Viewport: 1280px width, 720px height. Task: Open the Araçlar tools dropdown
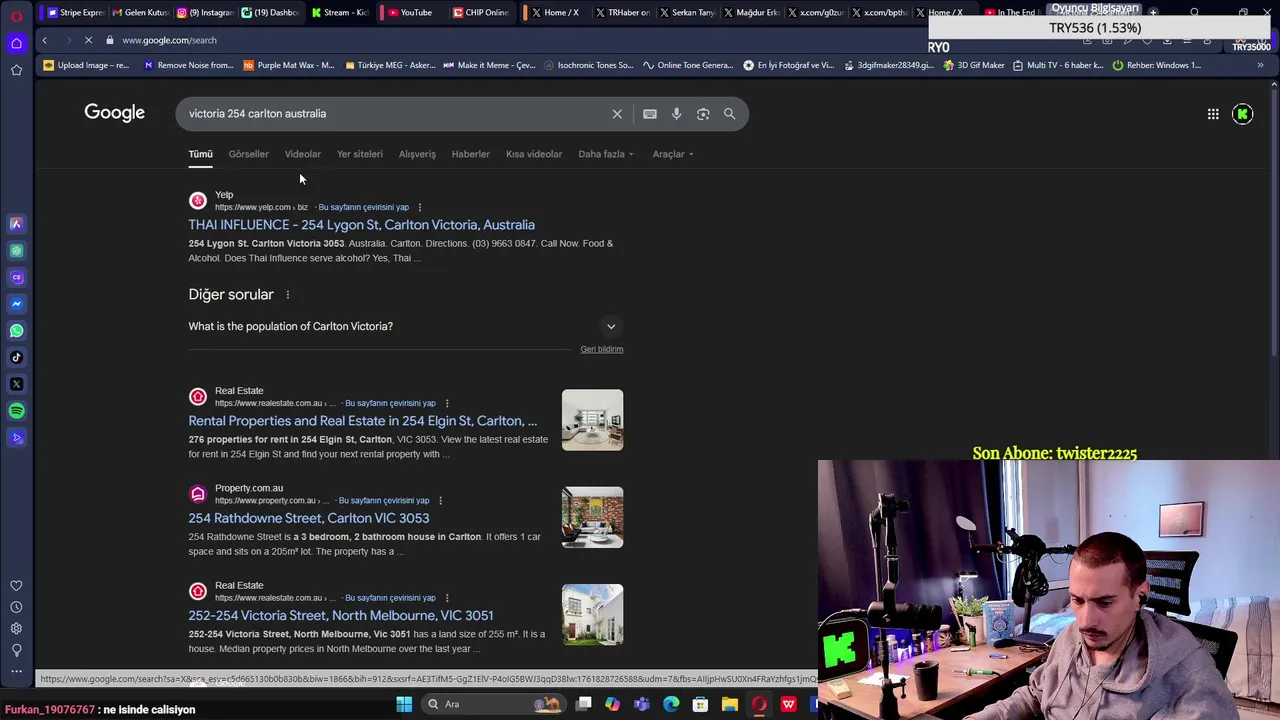point(673,154)
